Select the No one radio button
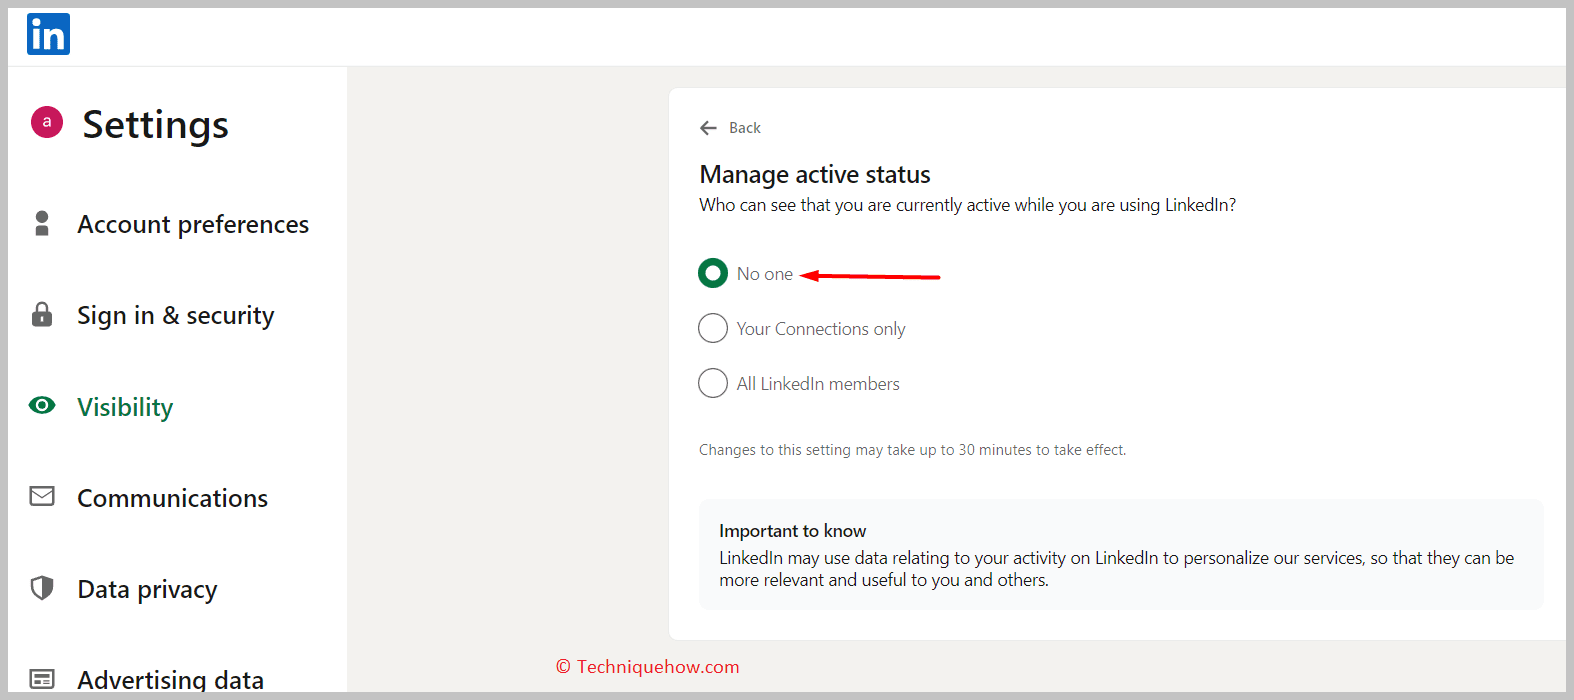Screen dimensions: 1574x700 tap(713, 273)
